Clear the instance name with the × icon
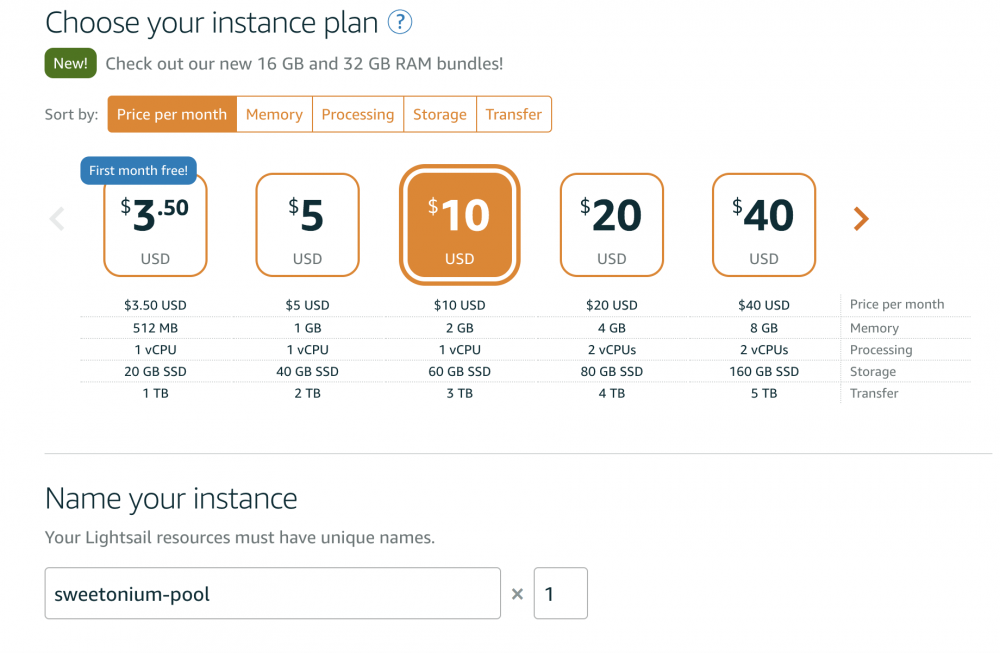 517,593
